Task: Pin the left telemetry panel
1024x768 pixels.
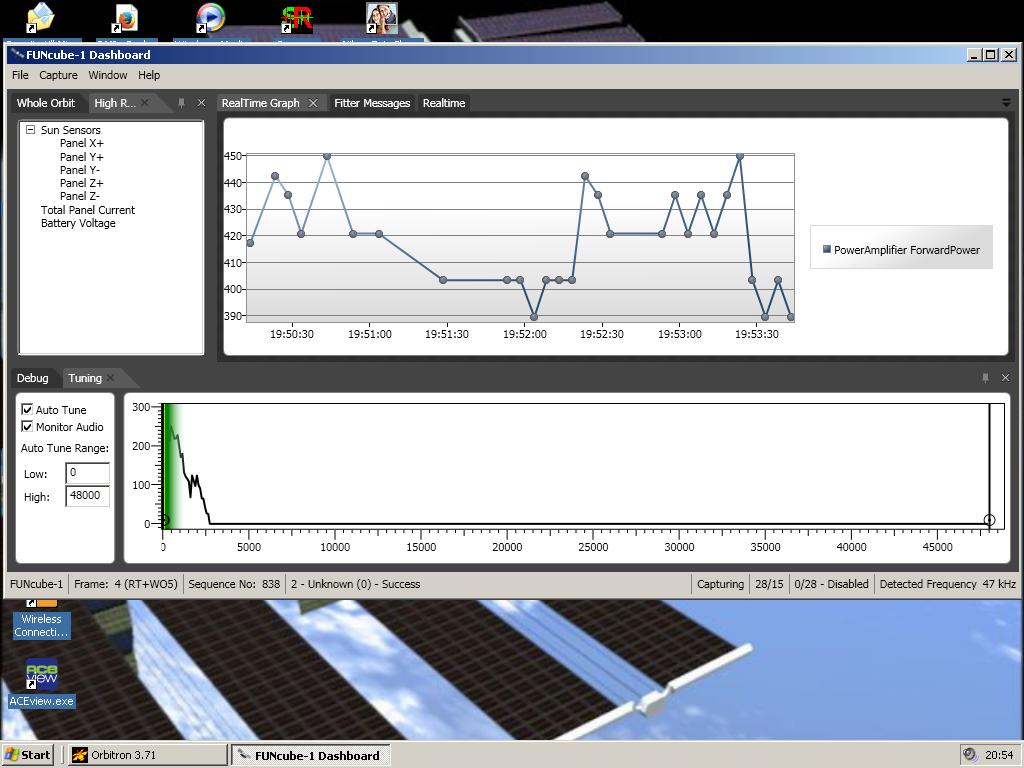Action: point(182,103)
